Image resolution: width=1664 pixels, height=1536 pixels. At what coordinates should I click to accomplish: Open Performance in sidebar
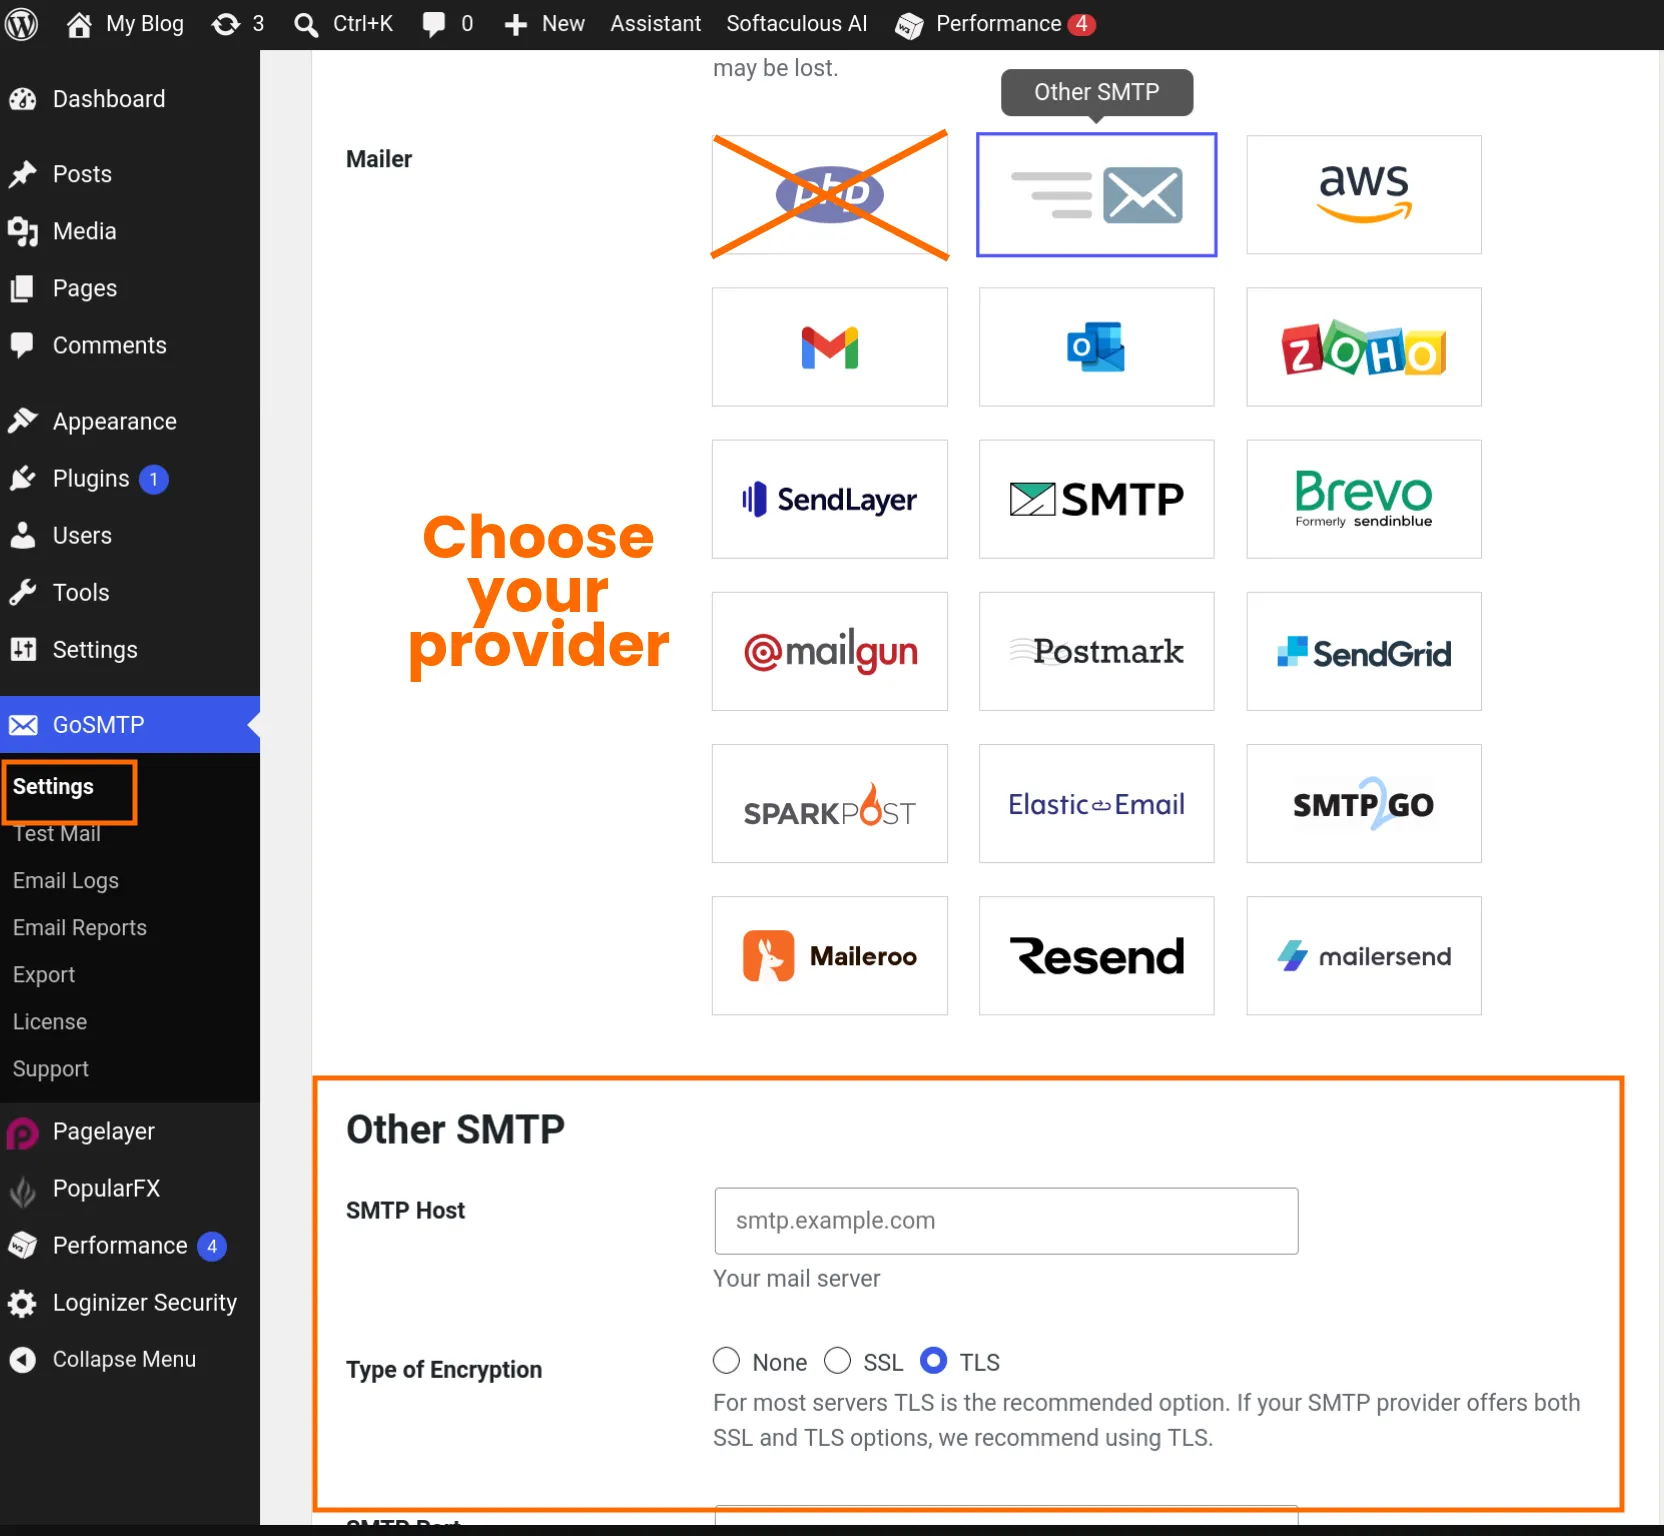pos(130,1246)
